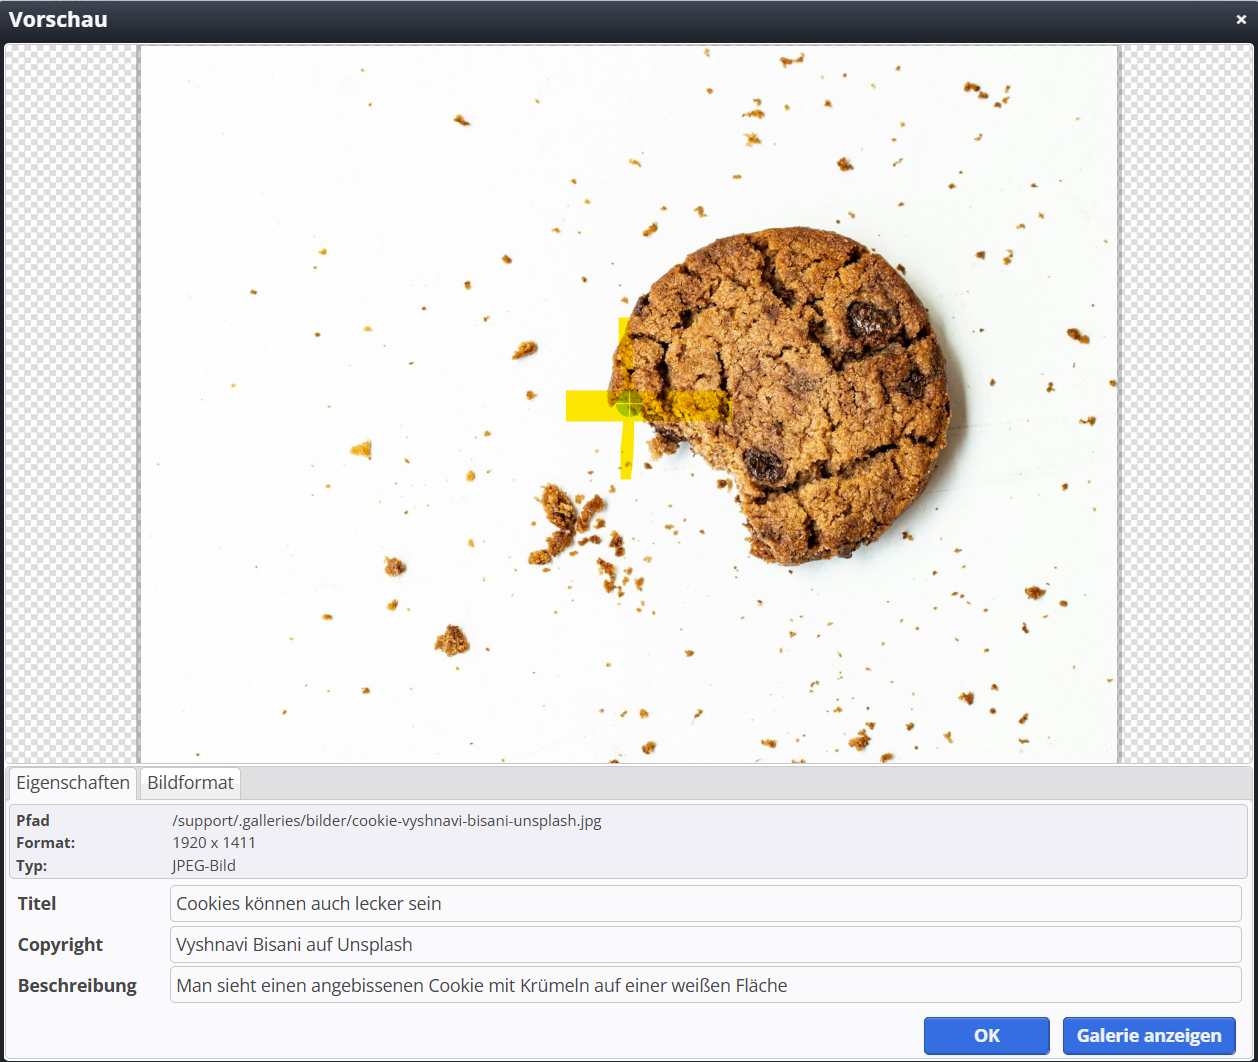
Task: Click the format value 1920 x 1411
Action: [x=214, y=843]
